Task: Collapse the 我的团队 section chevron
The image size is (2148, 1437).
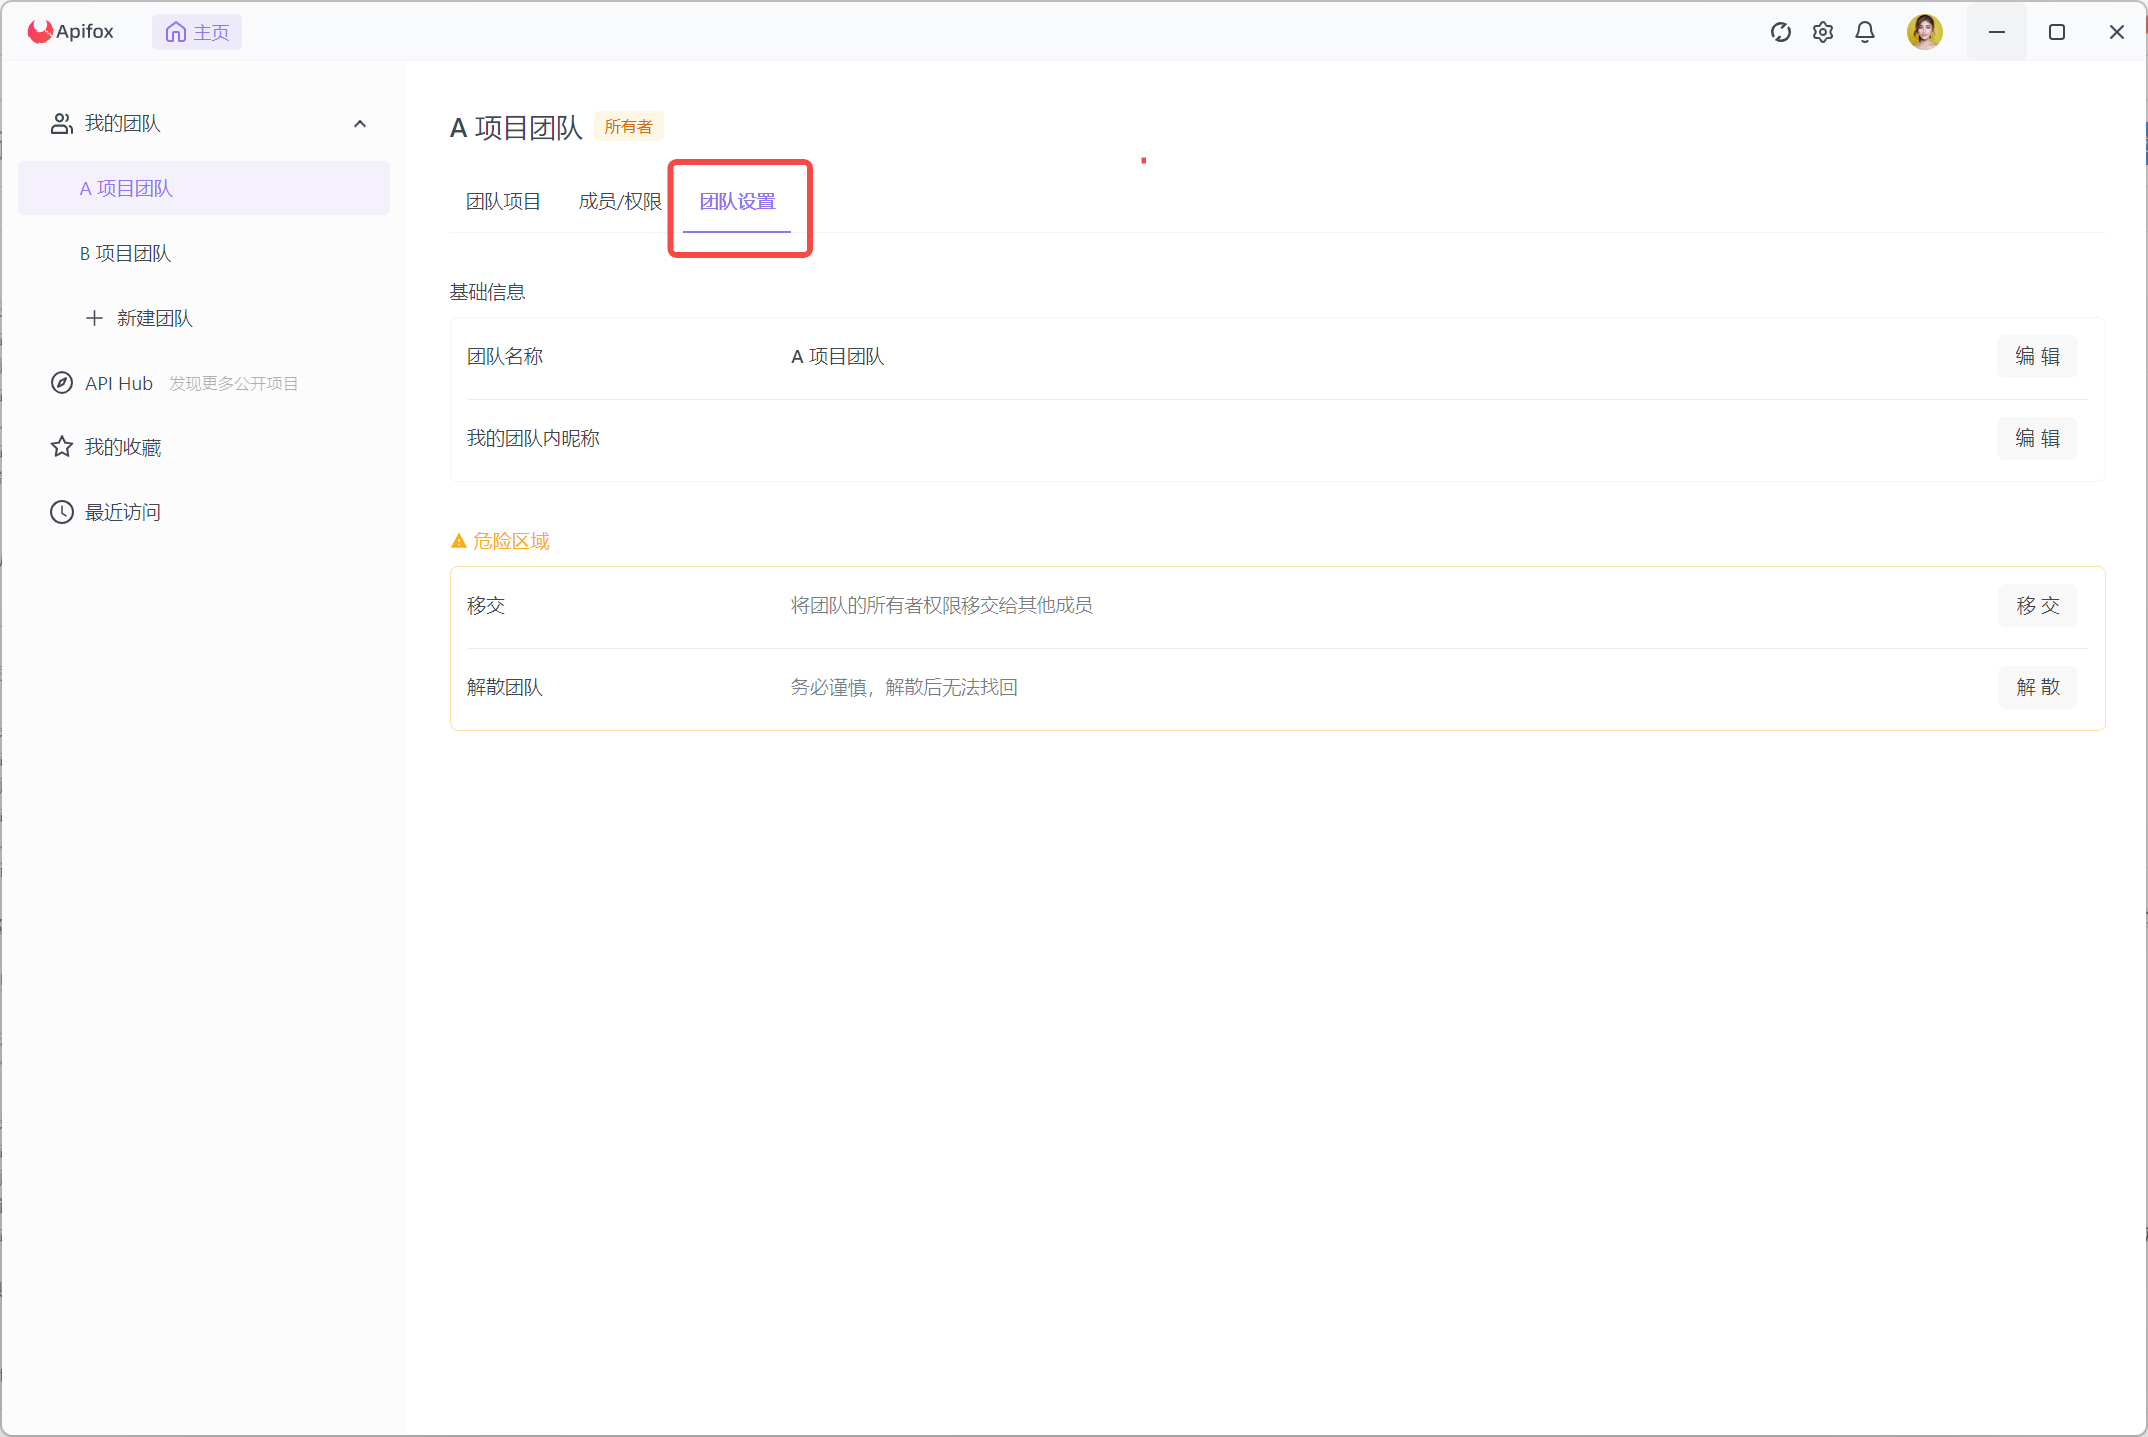Action: (x=360, y=124)
